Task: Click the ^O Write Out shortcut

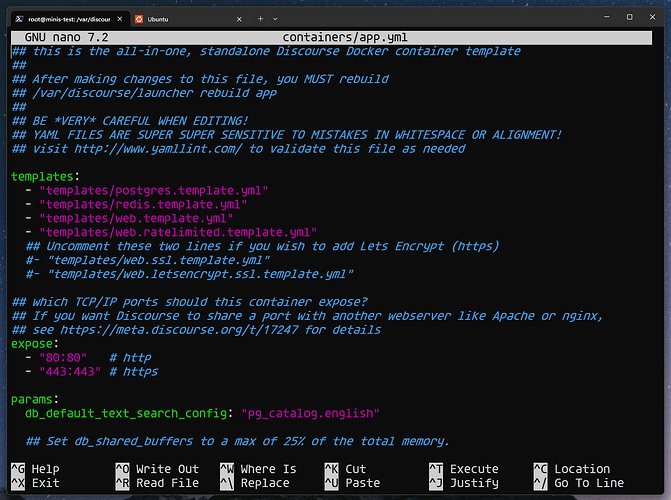Action: [157, 469]
